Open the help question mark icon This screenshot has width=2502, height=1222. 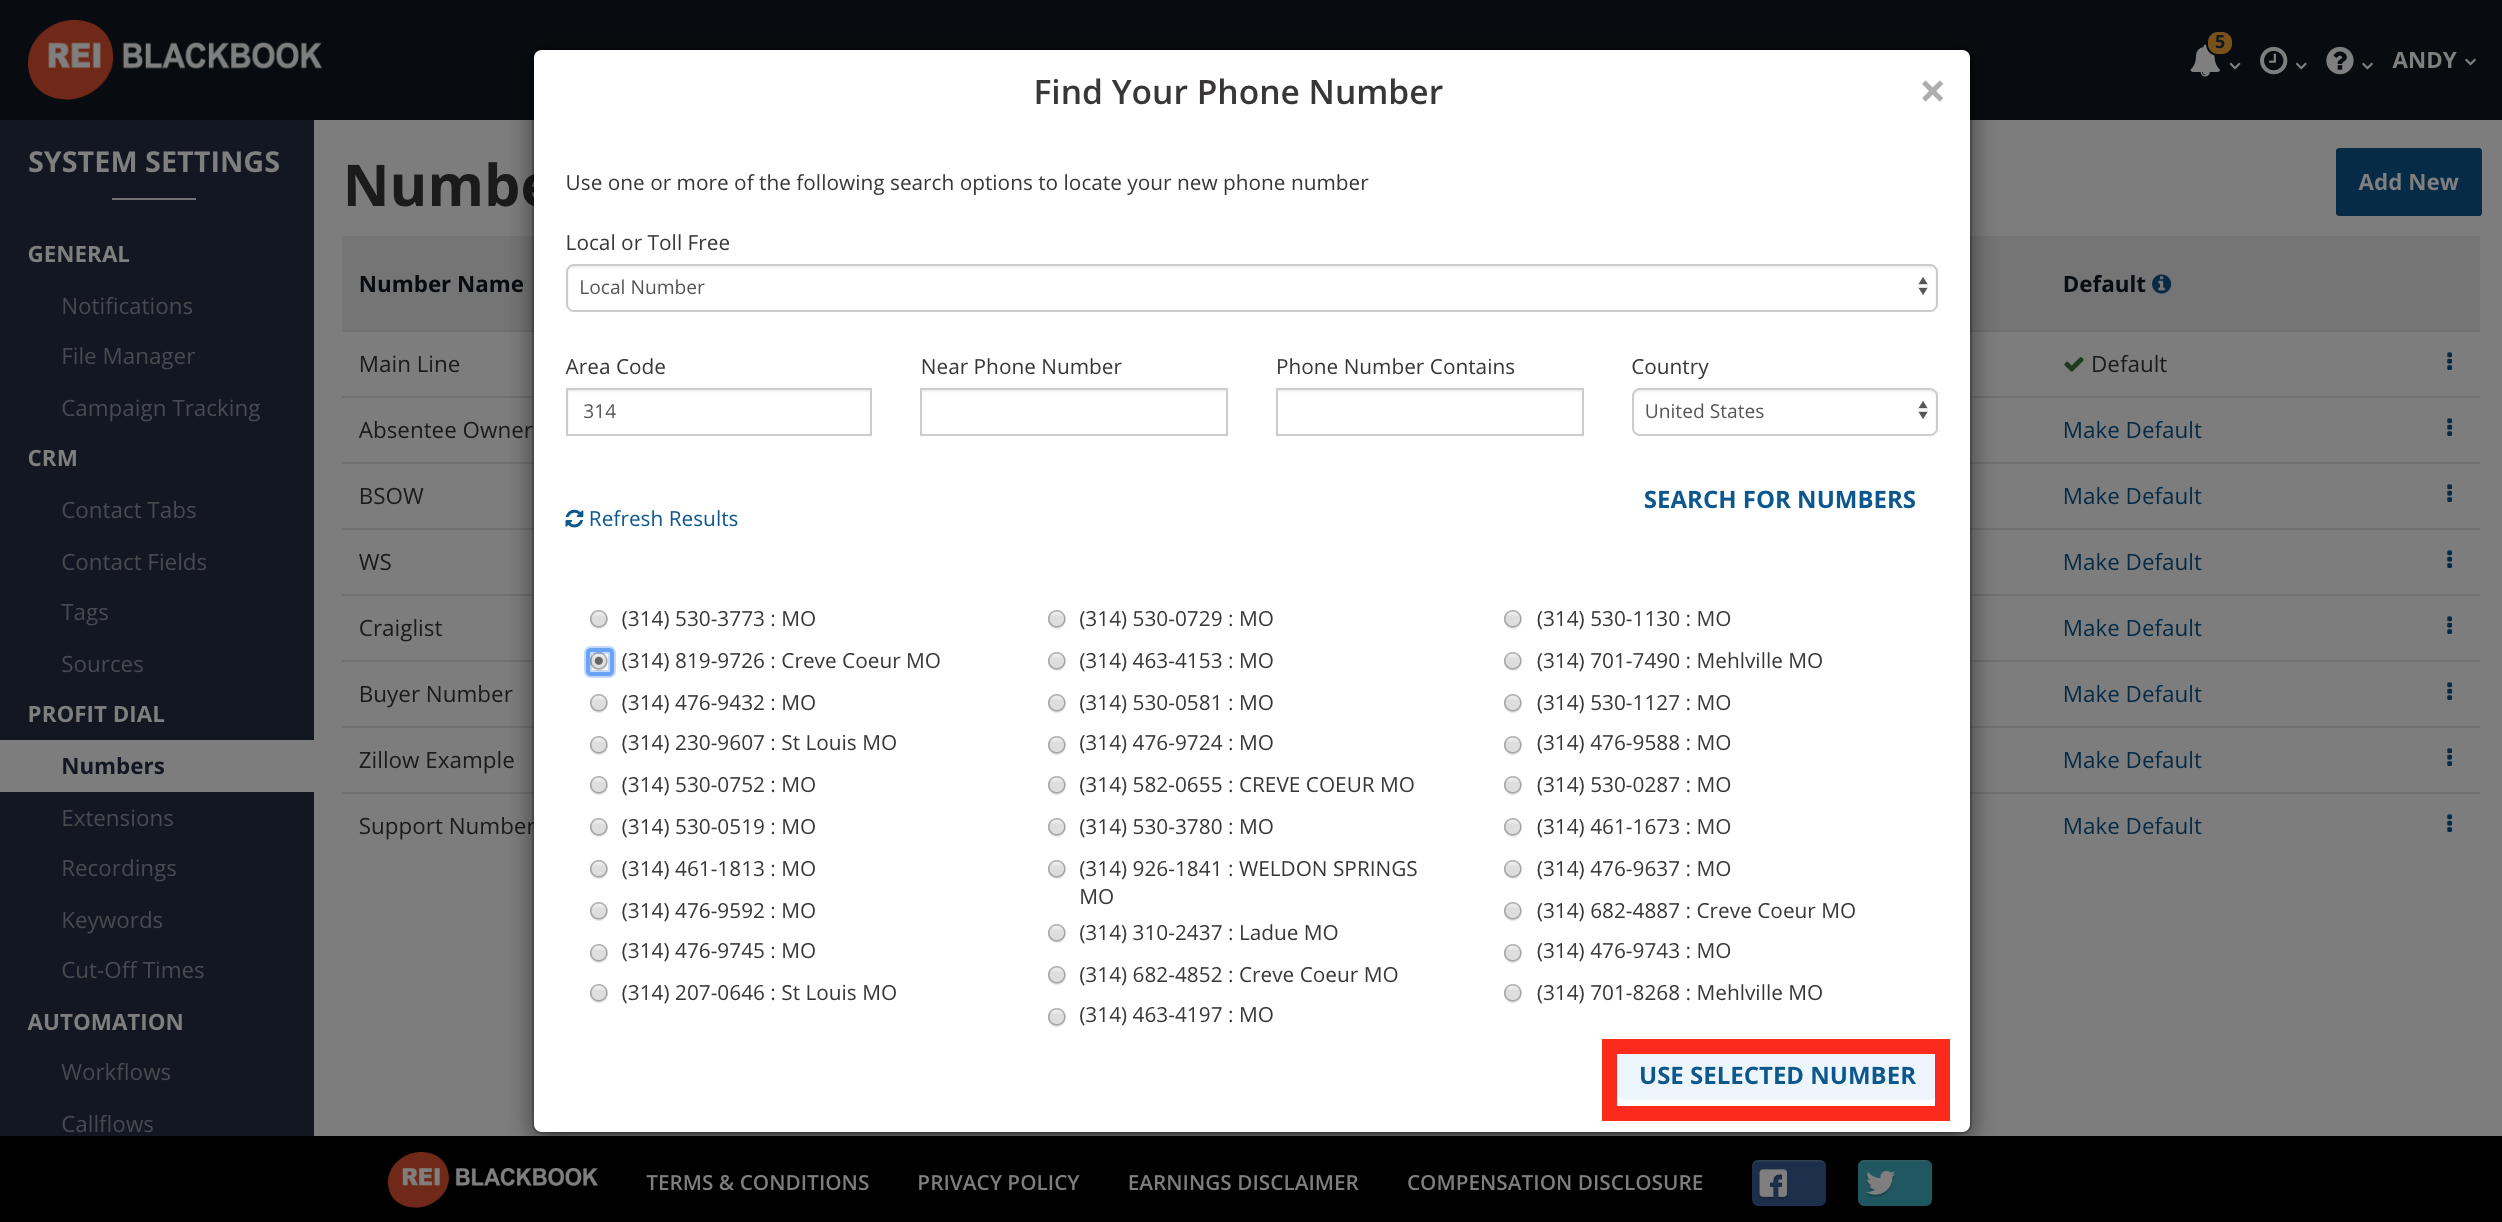point(2340,61)
